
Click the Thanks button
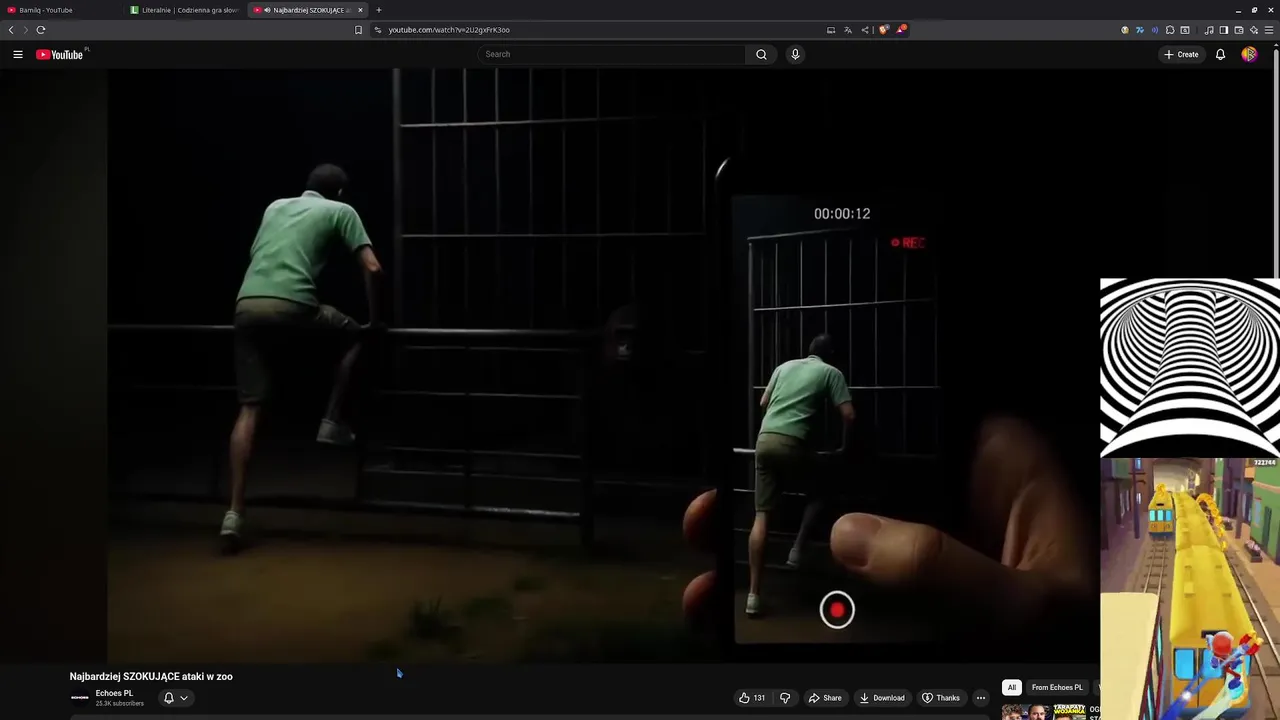pyautogui.click(x=940, y=698)
